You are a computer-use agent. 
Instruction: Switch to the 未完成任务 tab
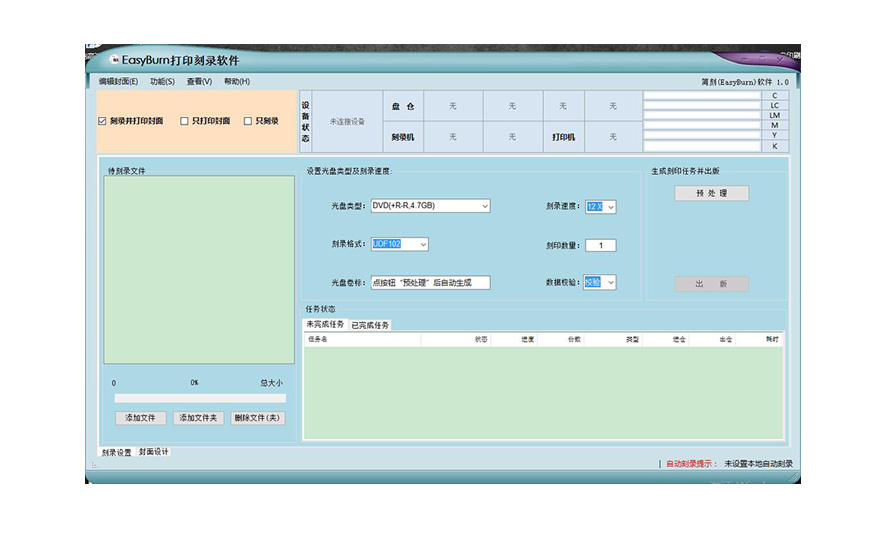pyautogui.click(x=325, y=324)
